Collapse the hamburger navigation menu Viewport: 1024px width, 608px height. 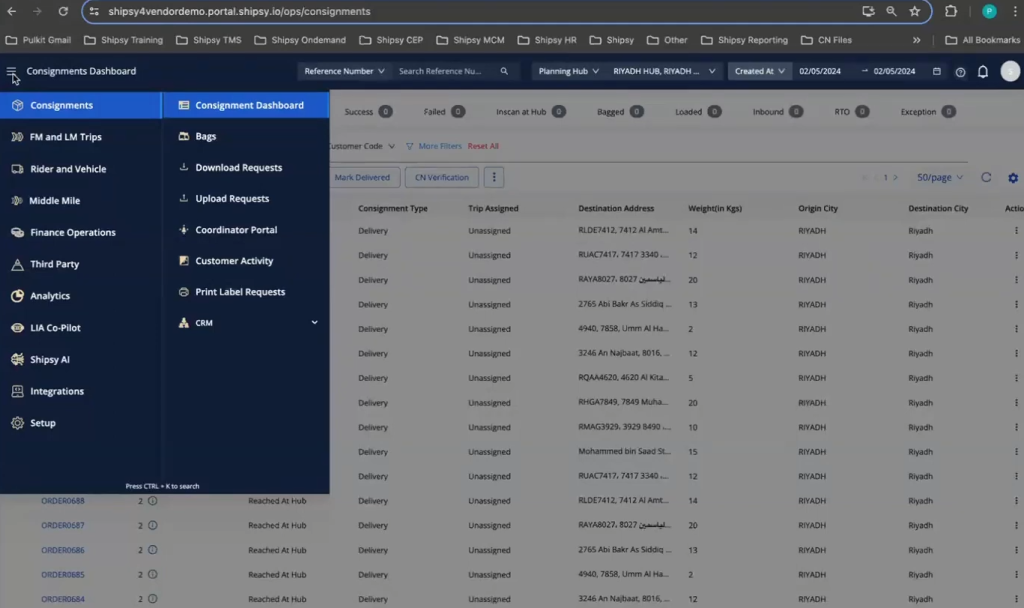click(x=12, y=72)
